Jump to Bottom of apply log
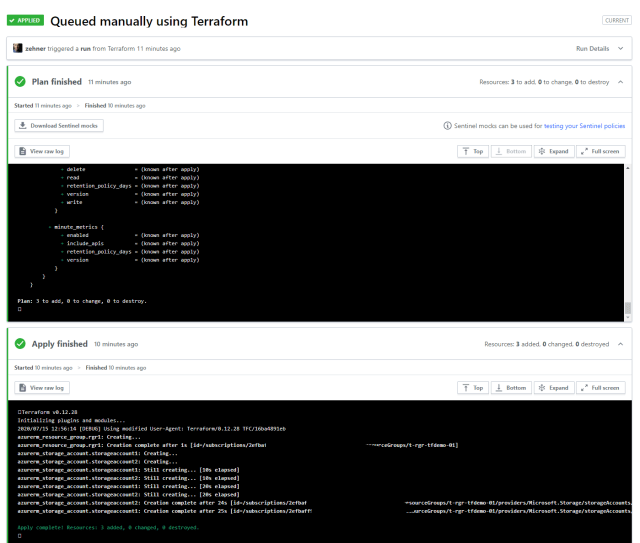 [511, 387]
